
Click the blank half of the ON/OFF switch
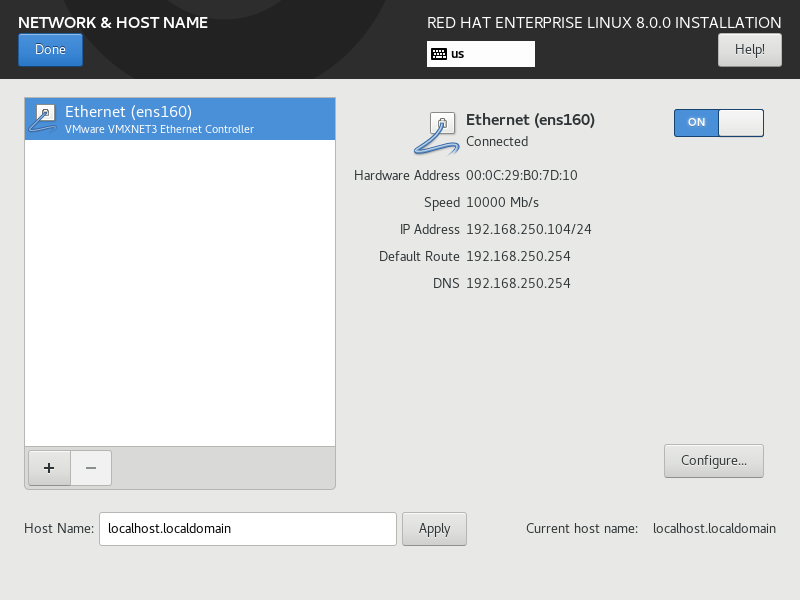point(741,122)
